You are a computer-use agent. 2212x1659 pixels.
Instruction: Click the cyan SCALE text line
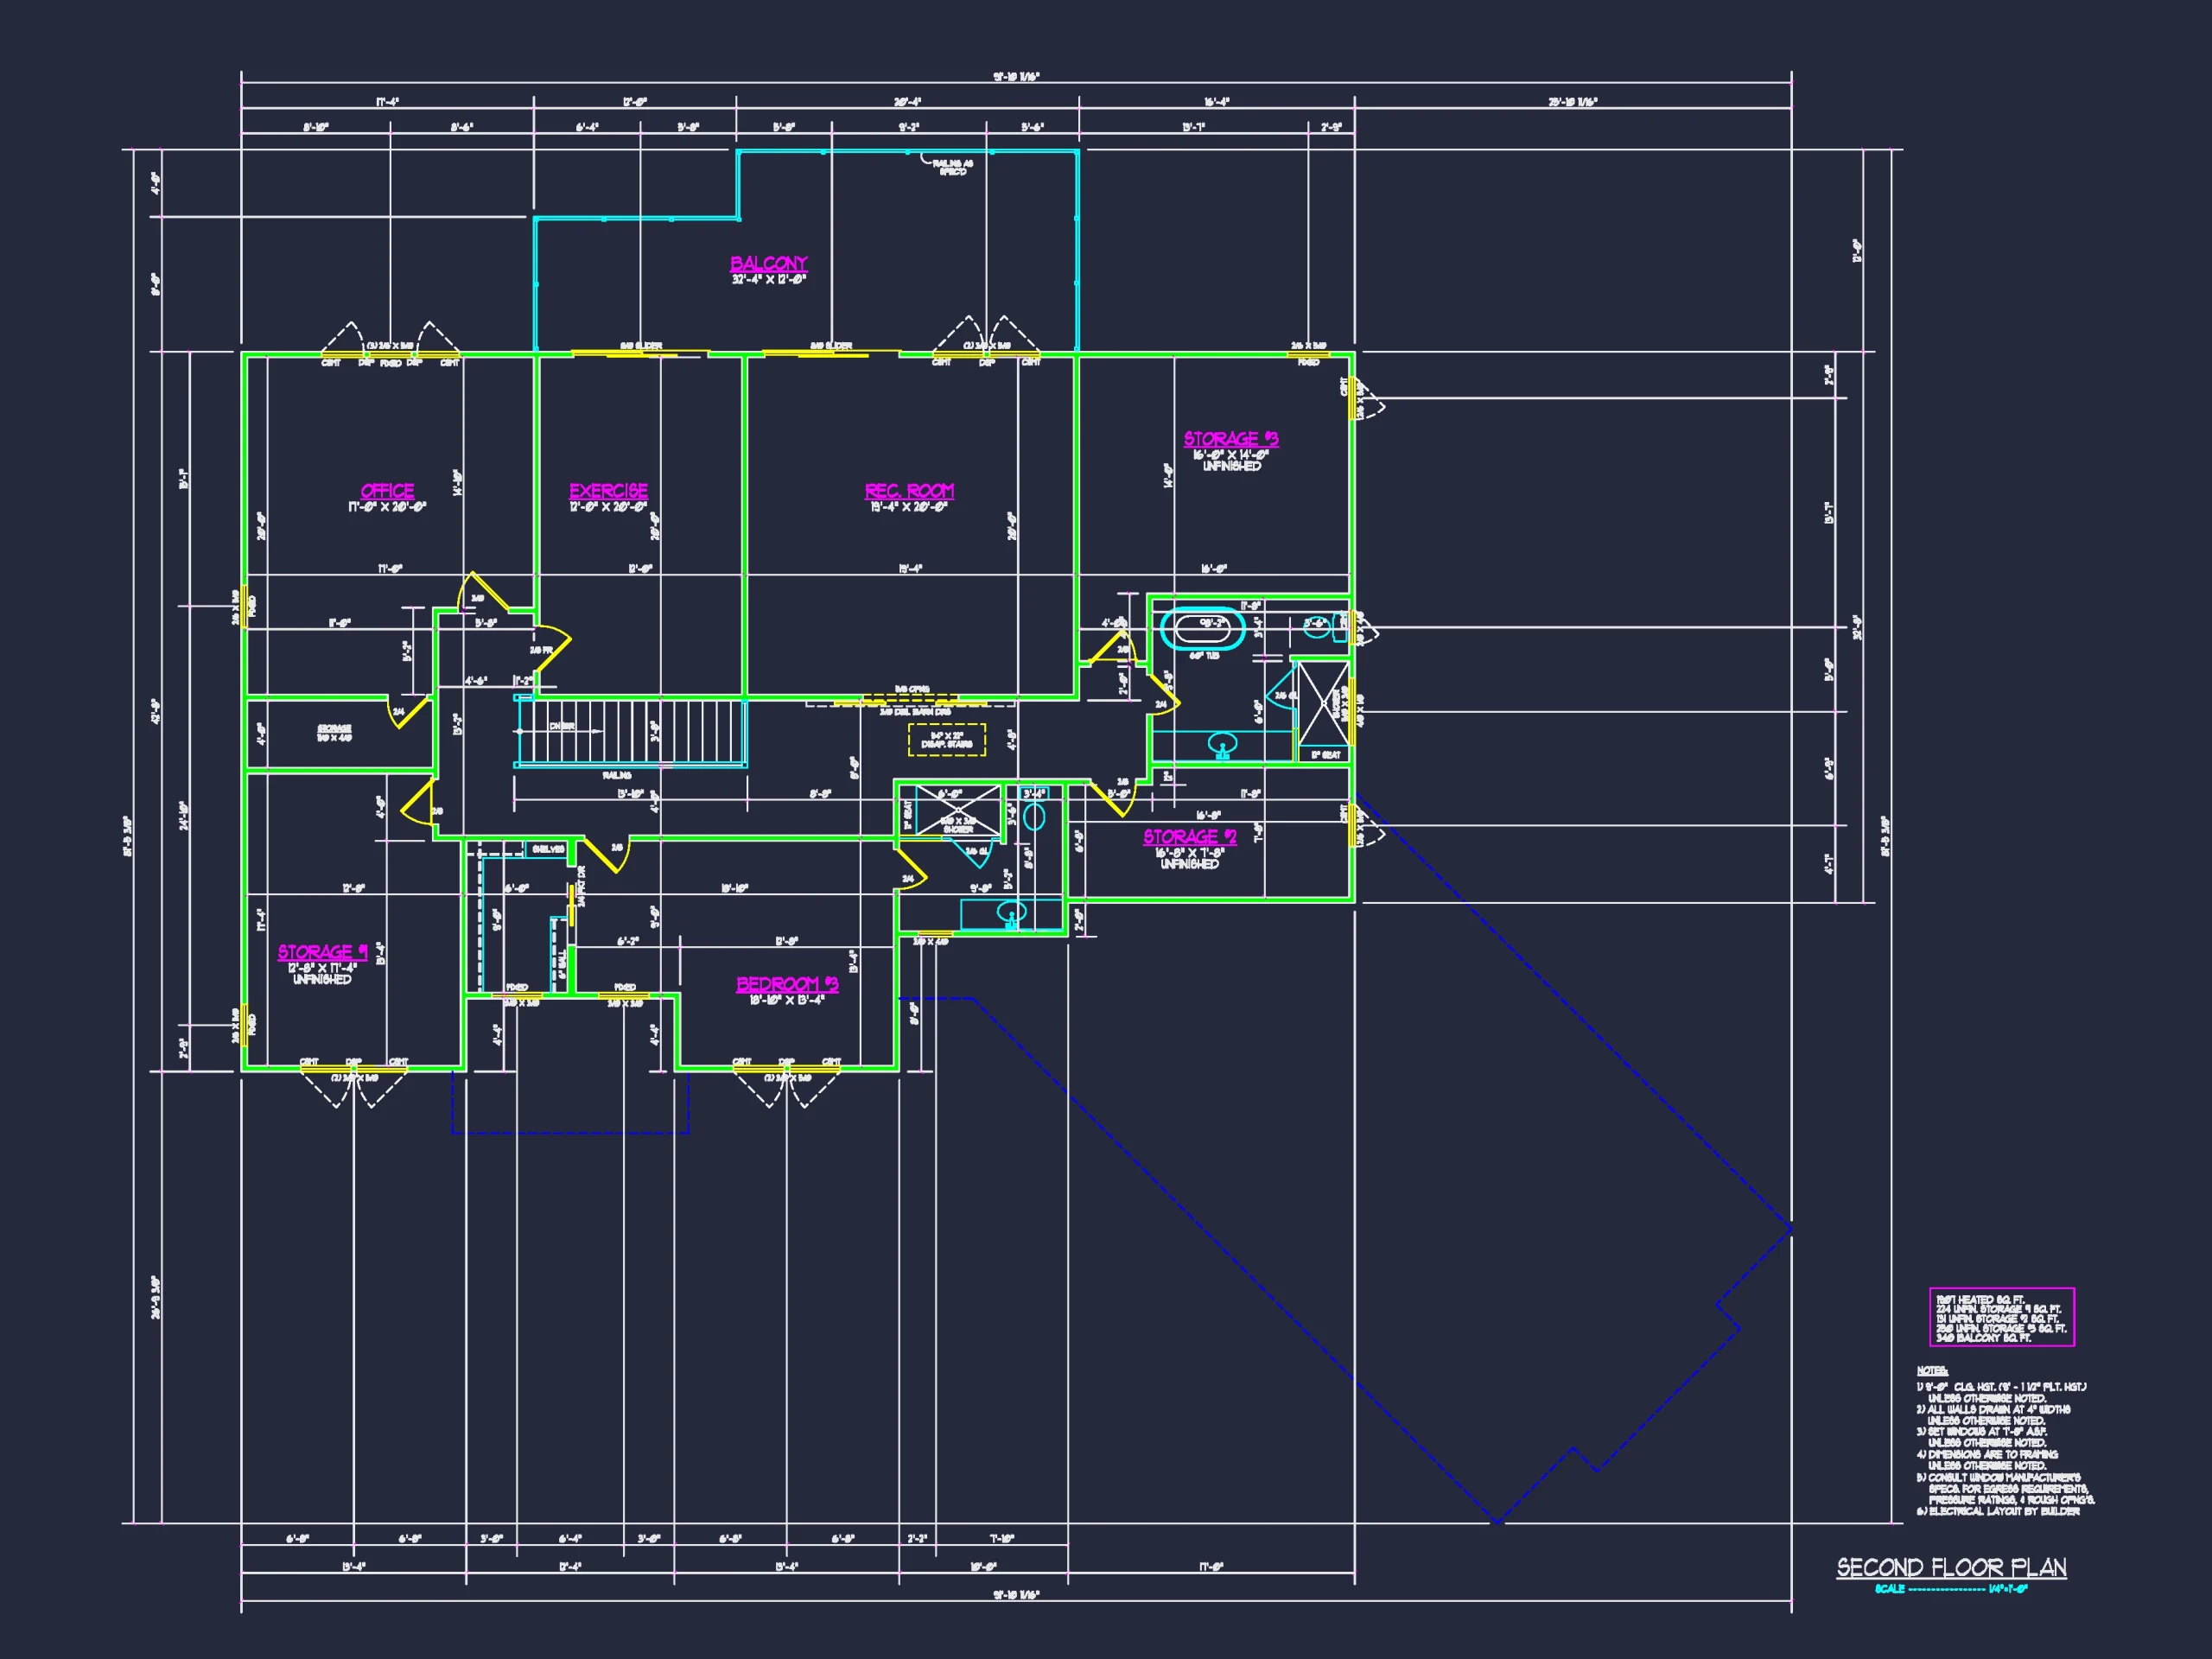pos(1950,1589)
